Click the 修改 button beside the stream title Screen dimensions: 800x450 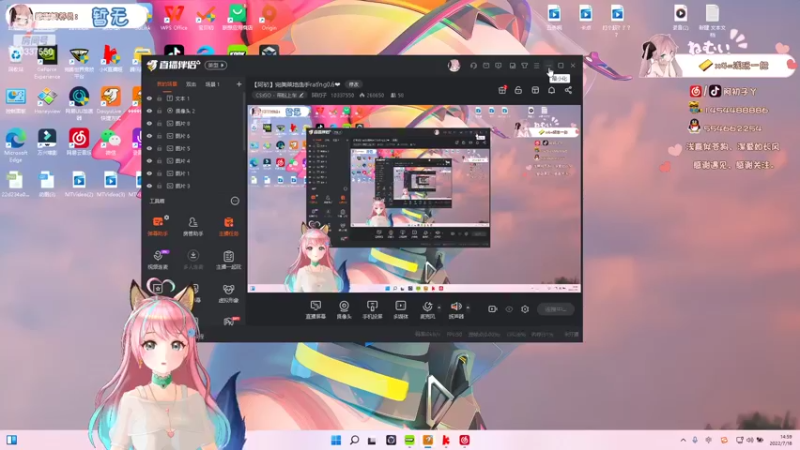(354, 84)
